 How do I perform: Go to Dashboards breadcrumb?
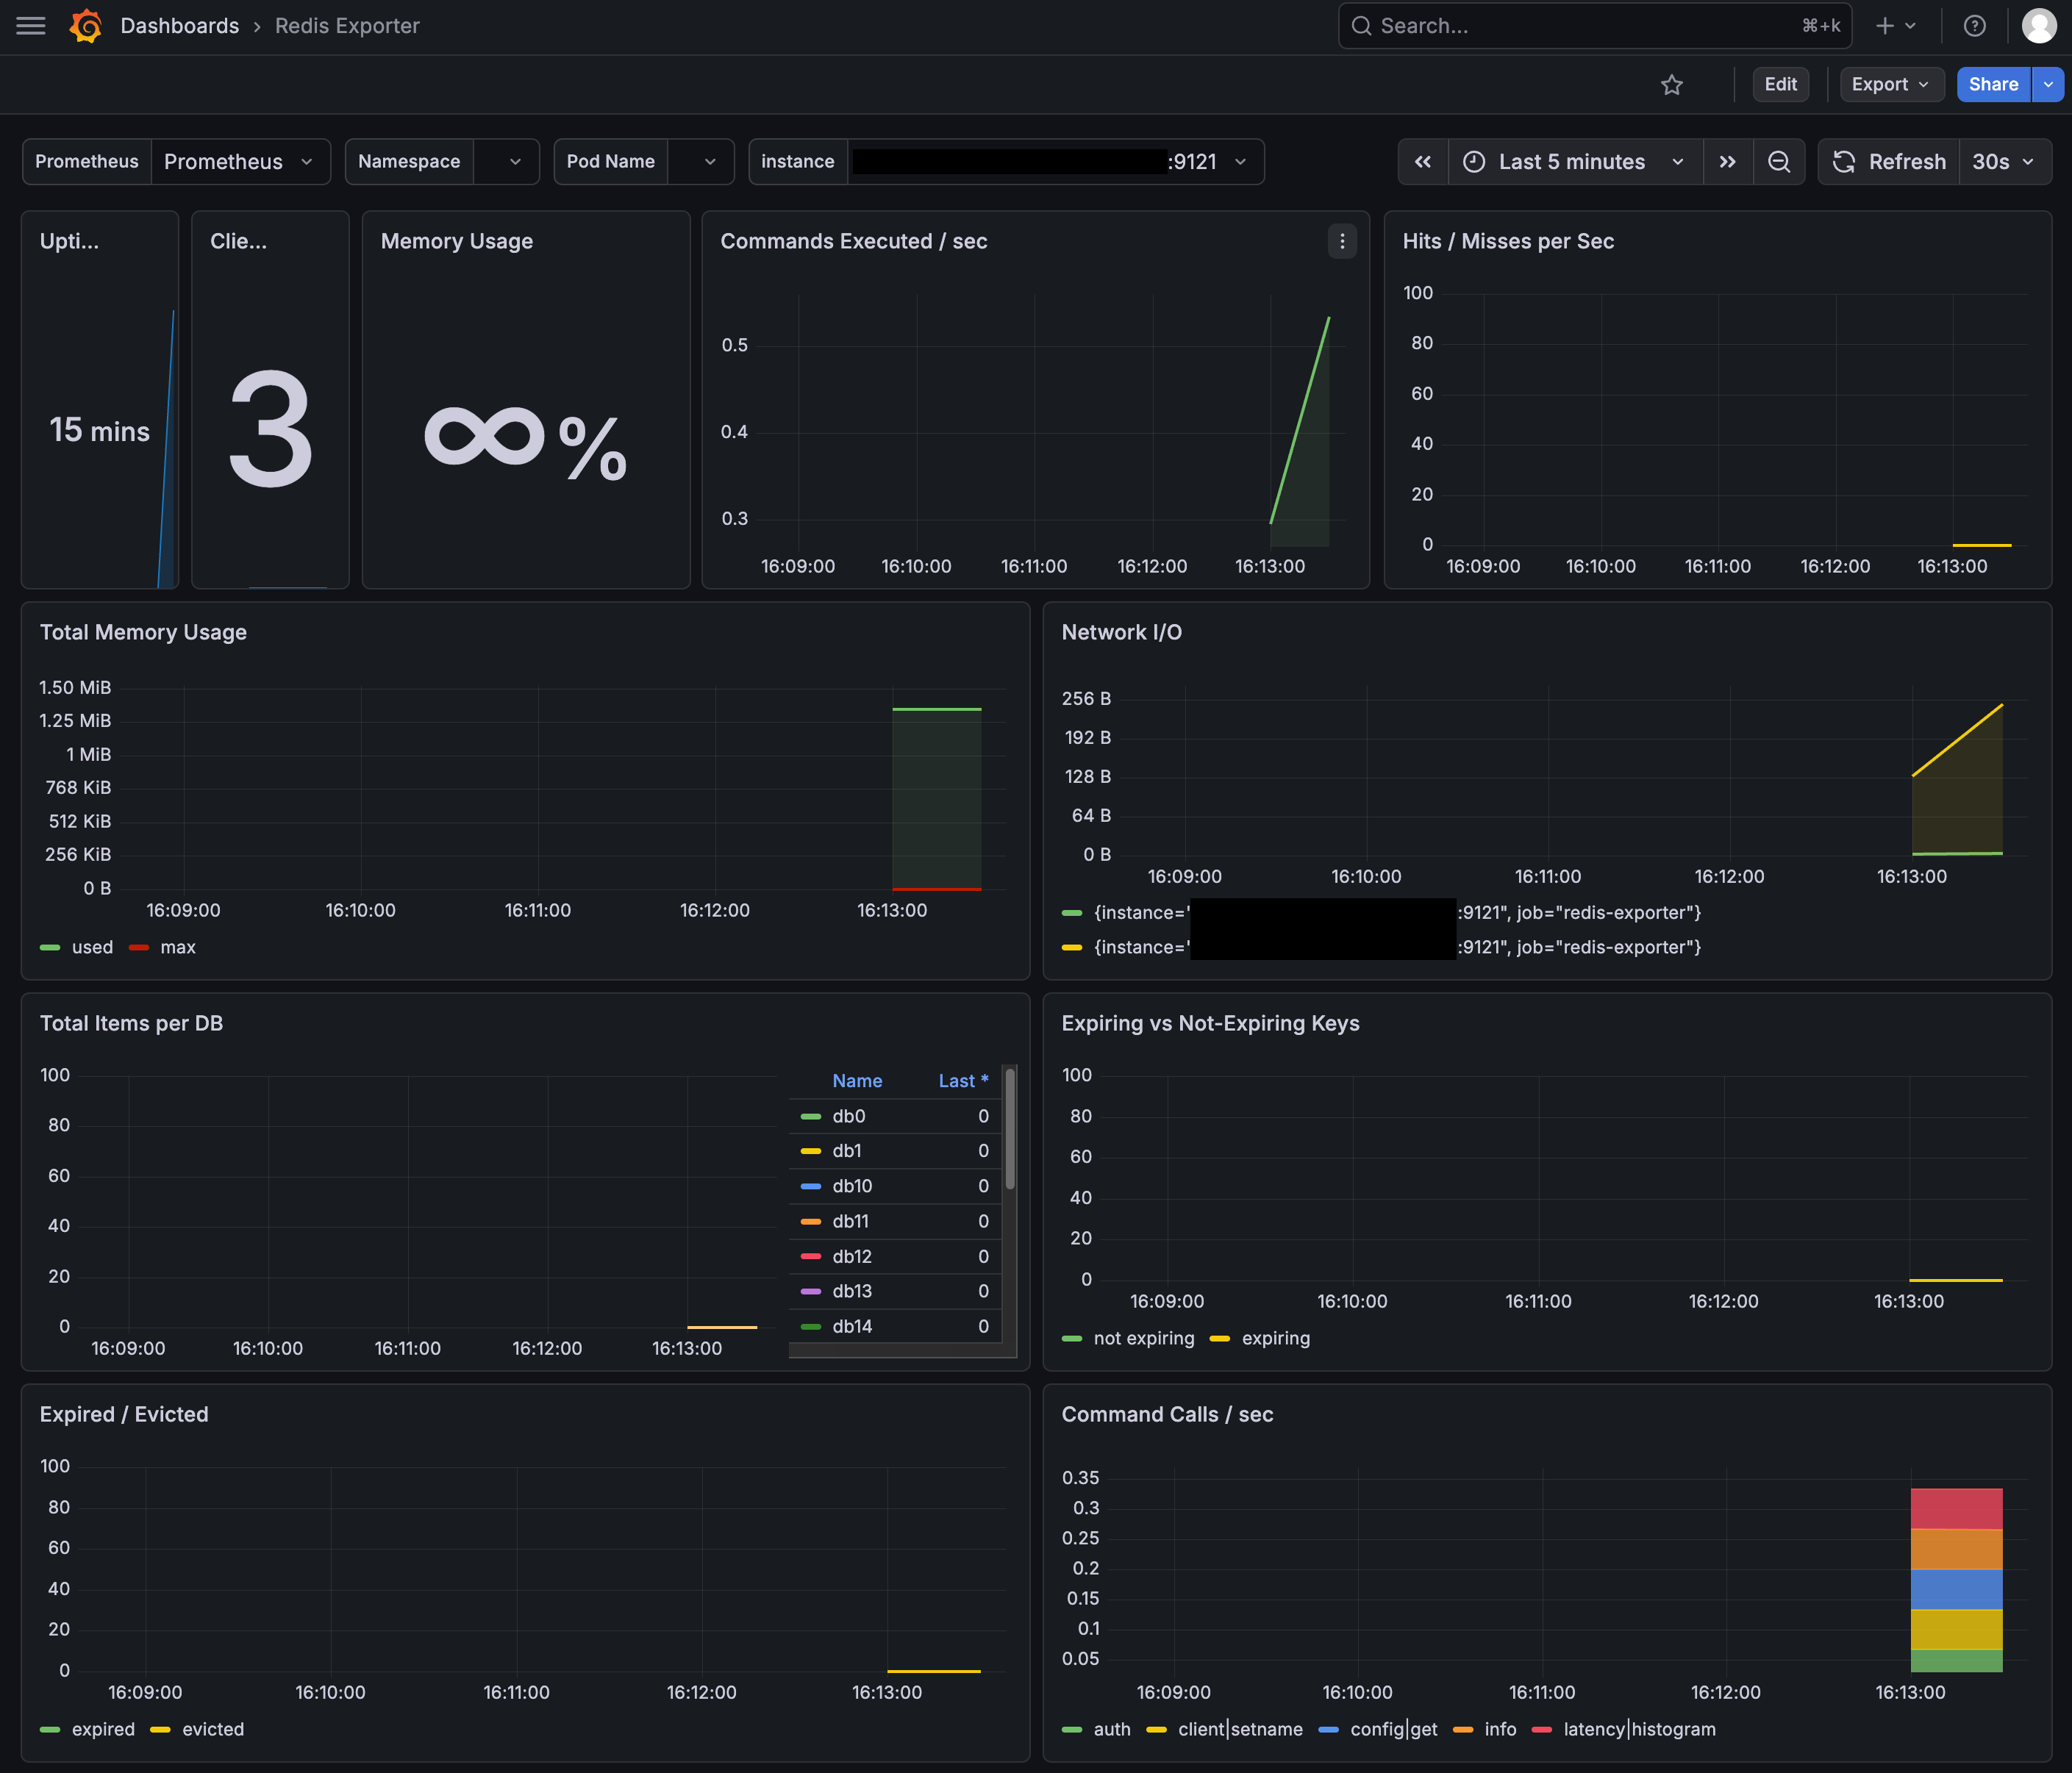pyautogui.click(x=180, y=26)
